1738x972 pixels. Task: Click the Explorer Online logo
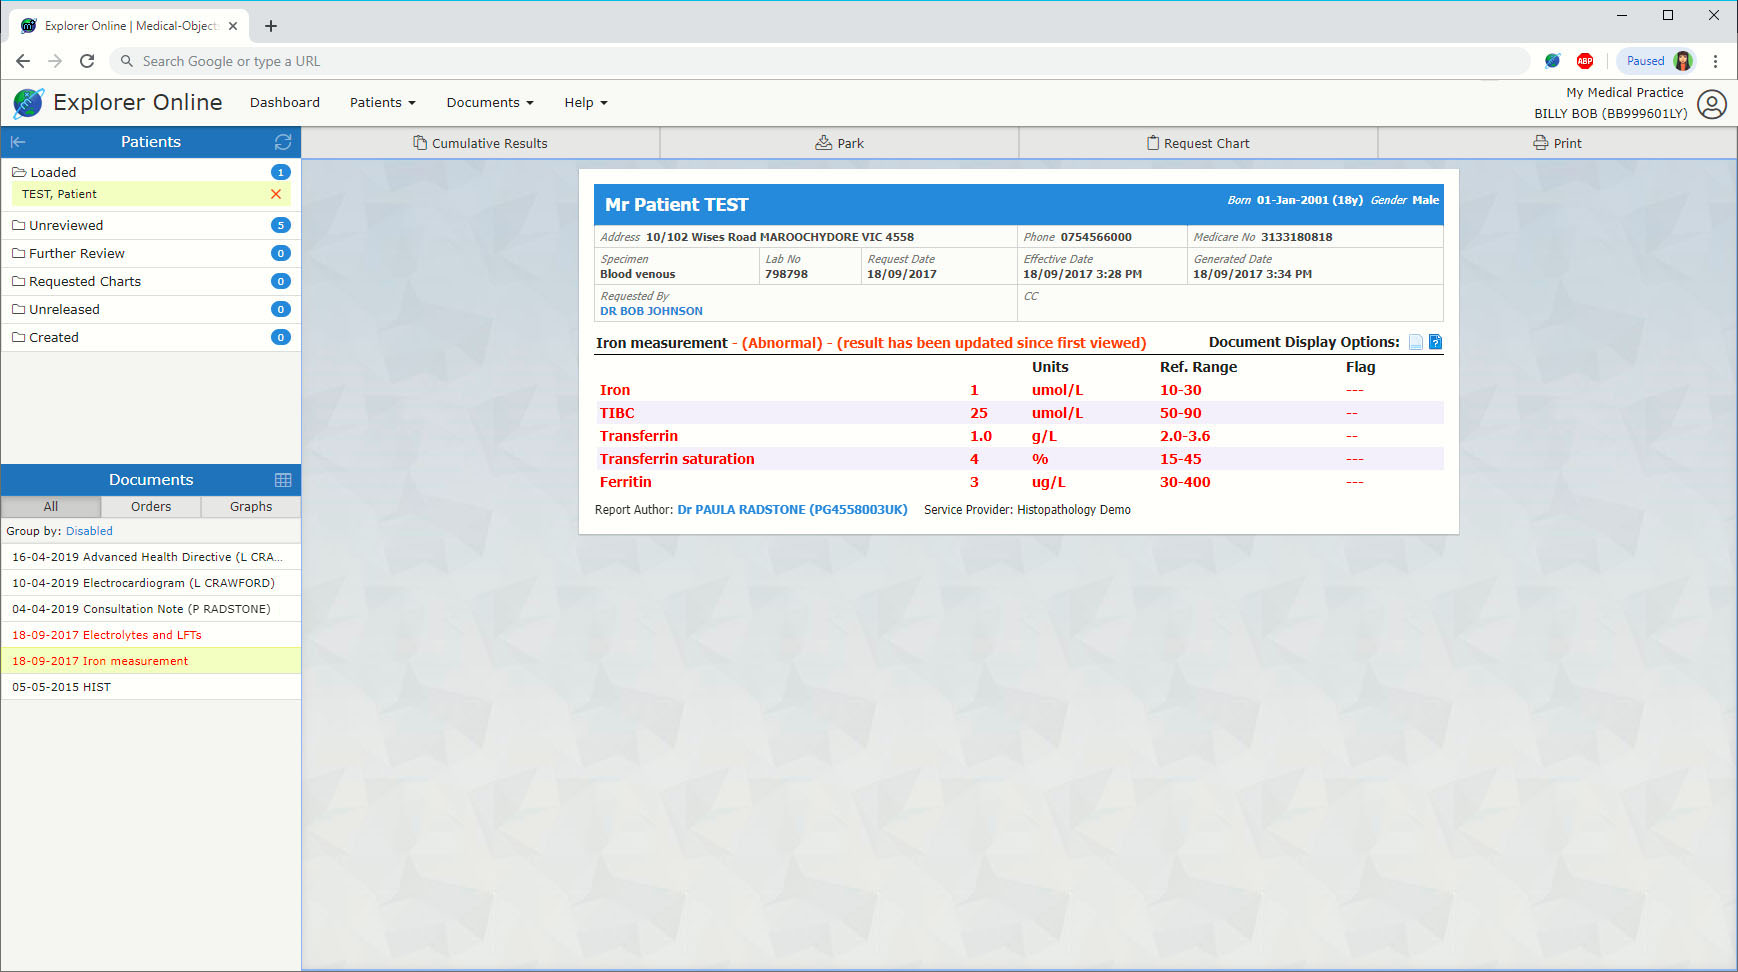(x=28, y=103)
